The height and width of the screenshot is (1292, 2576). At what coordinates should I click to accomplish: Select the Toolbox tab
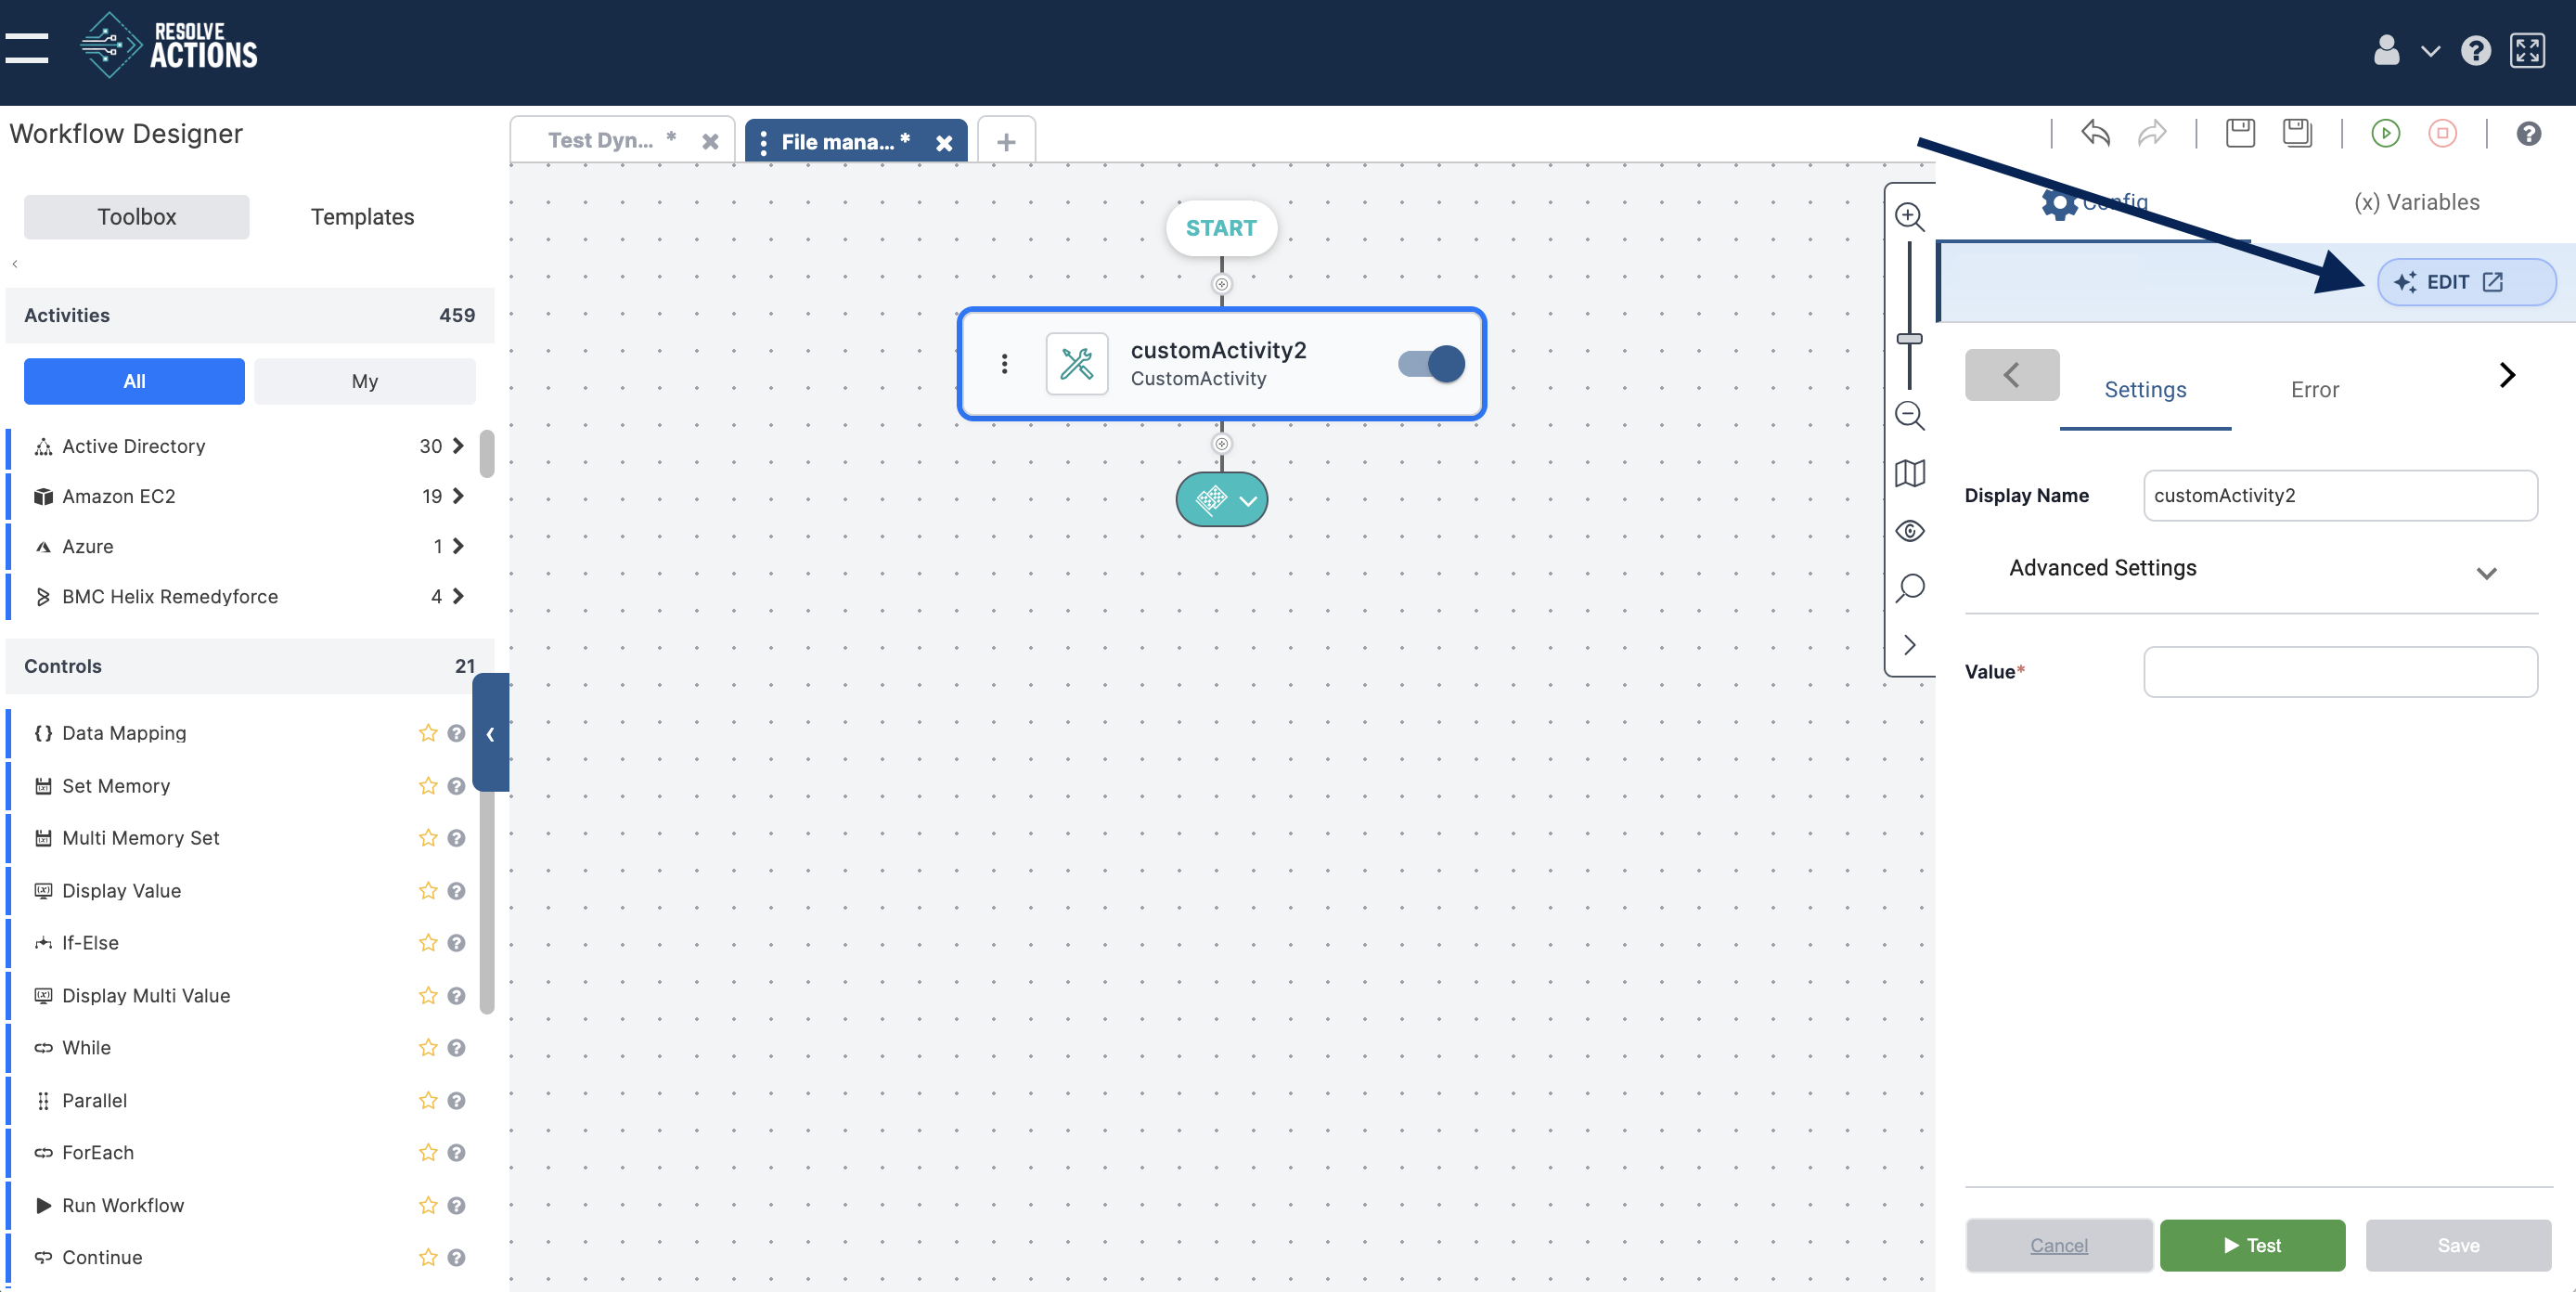(136, 217)
